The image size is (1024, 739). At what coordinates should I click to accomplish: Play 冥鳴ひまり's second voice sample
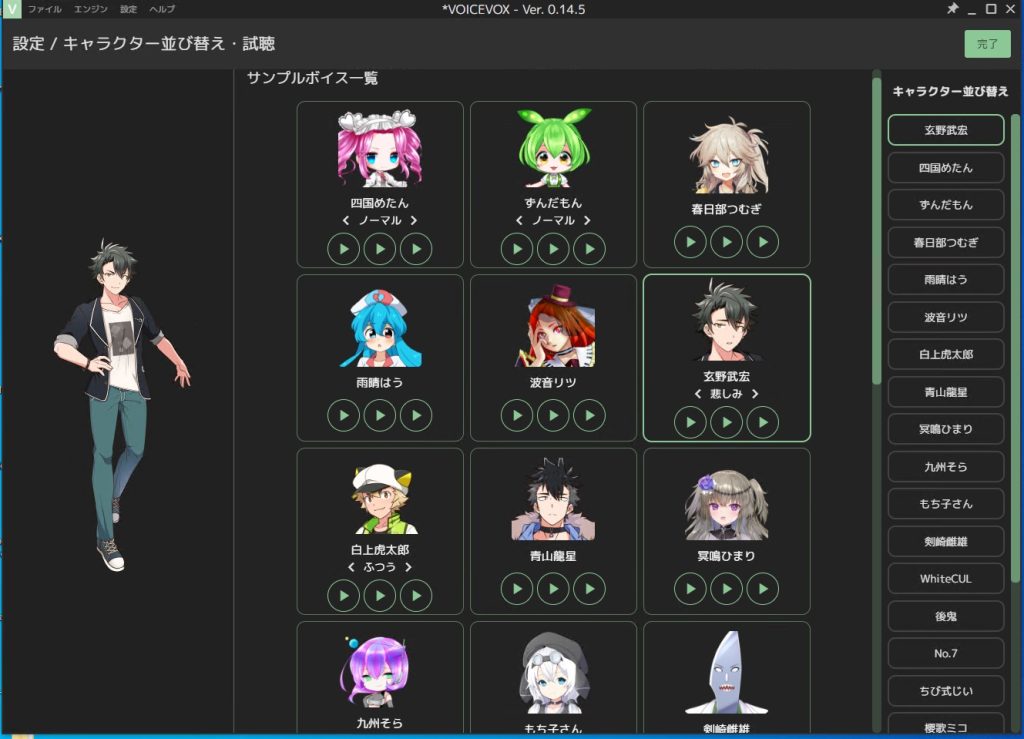point(727,589)
